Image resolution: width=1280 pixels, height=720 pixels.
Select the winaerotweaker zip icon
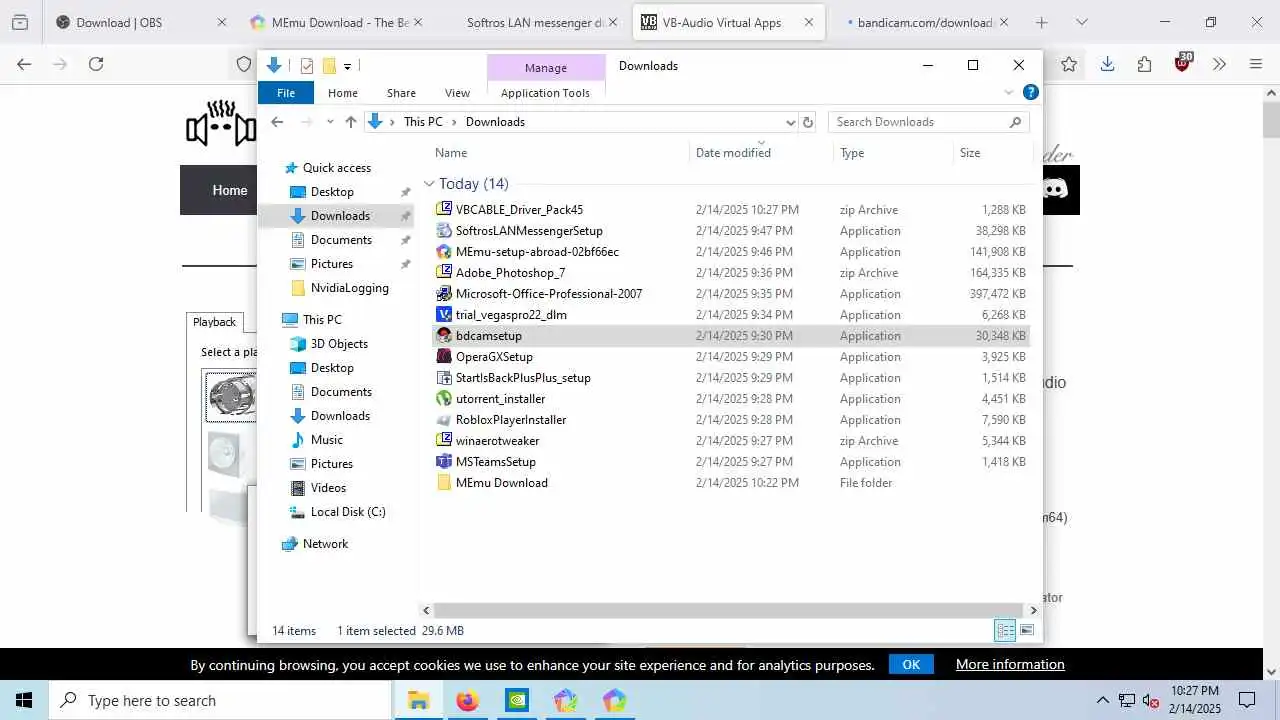click(x=444, y=441)
